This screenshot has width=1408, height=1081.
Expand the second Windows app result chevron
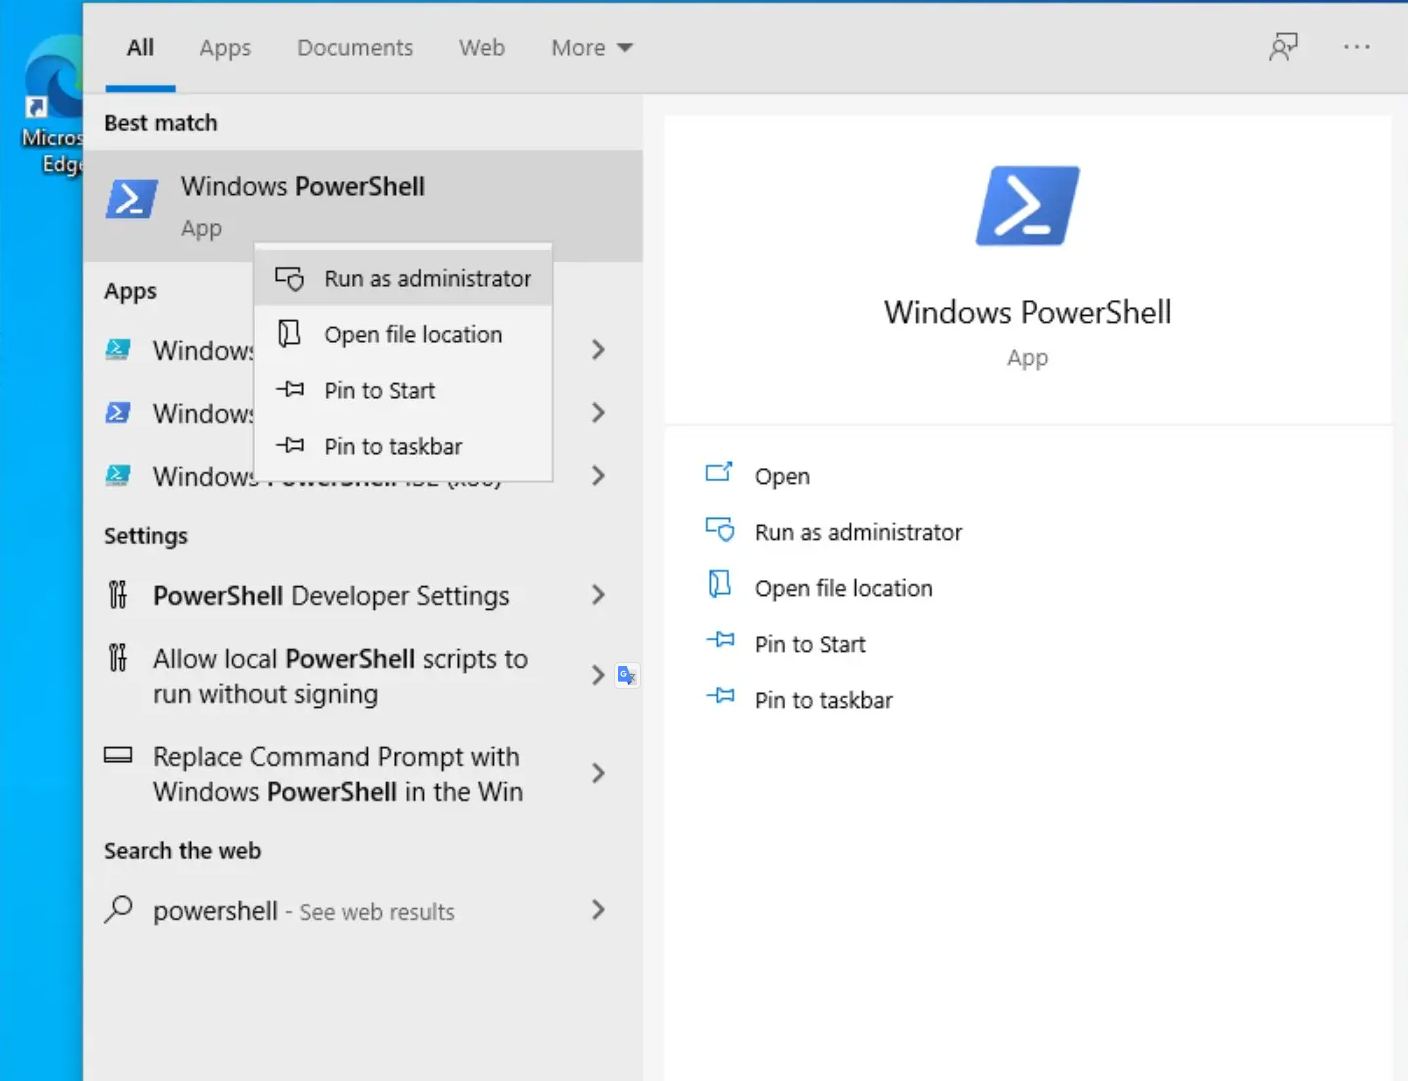click(x=598, y=413)
